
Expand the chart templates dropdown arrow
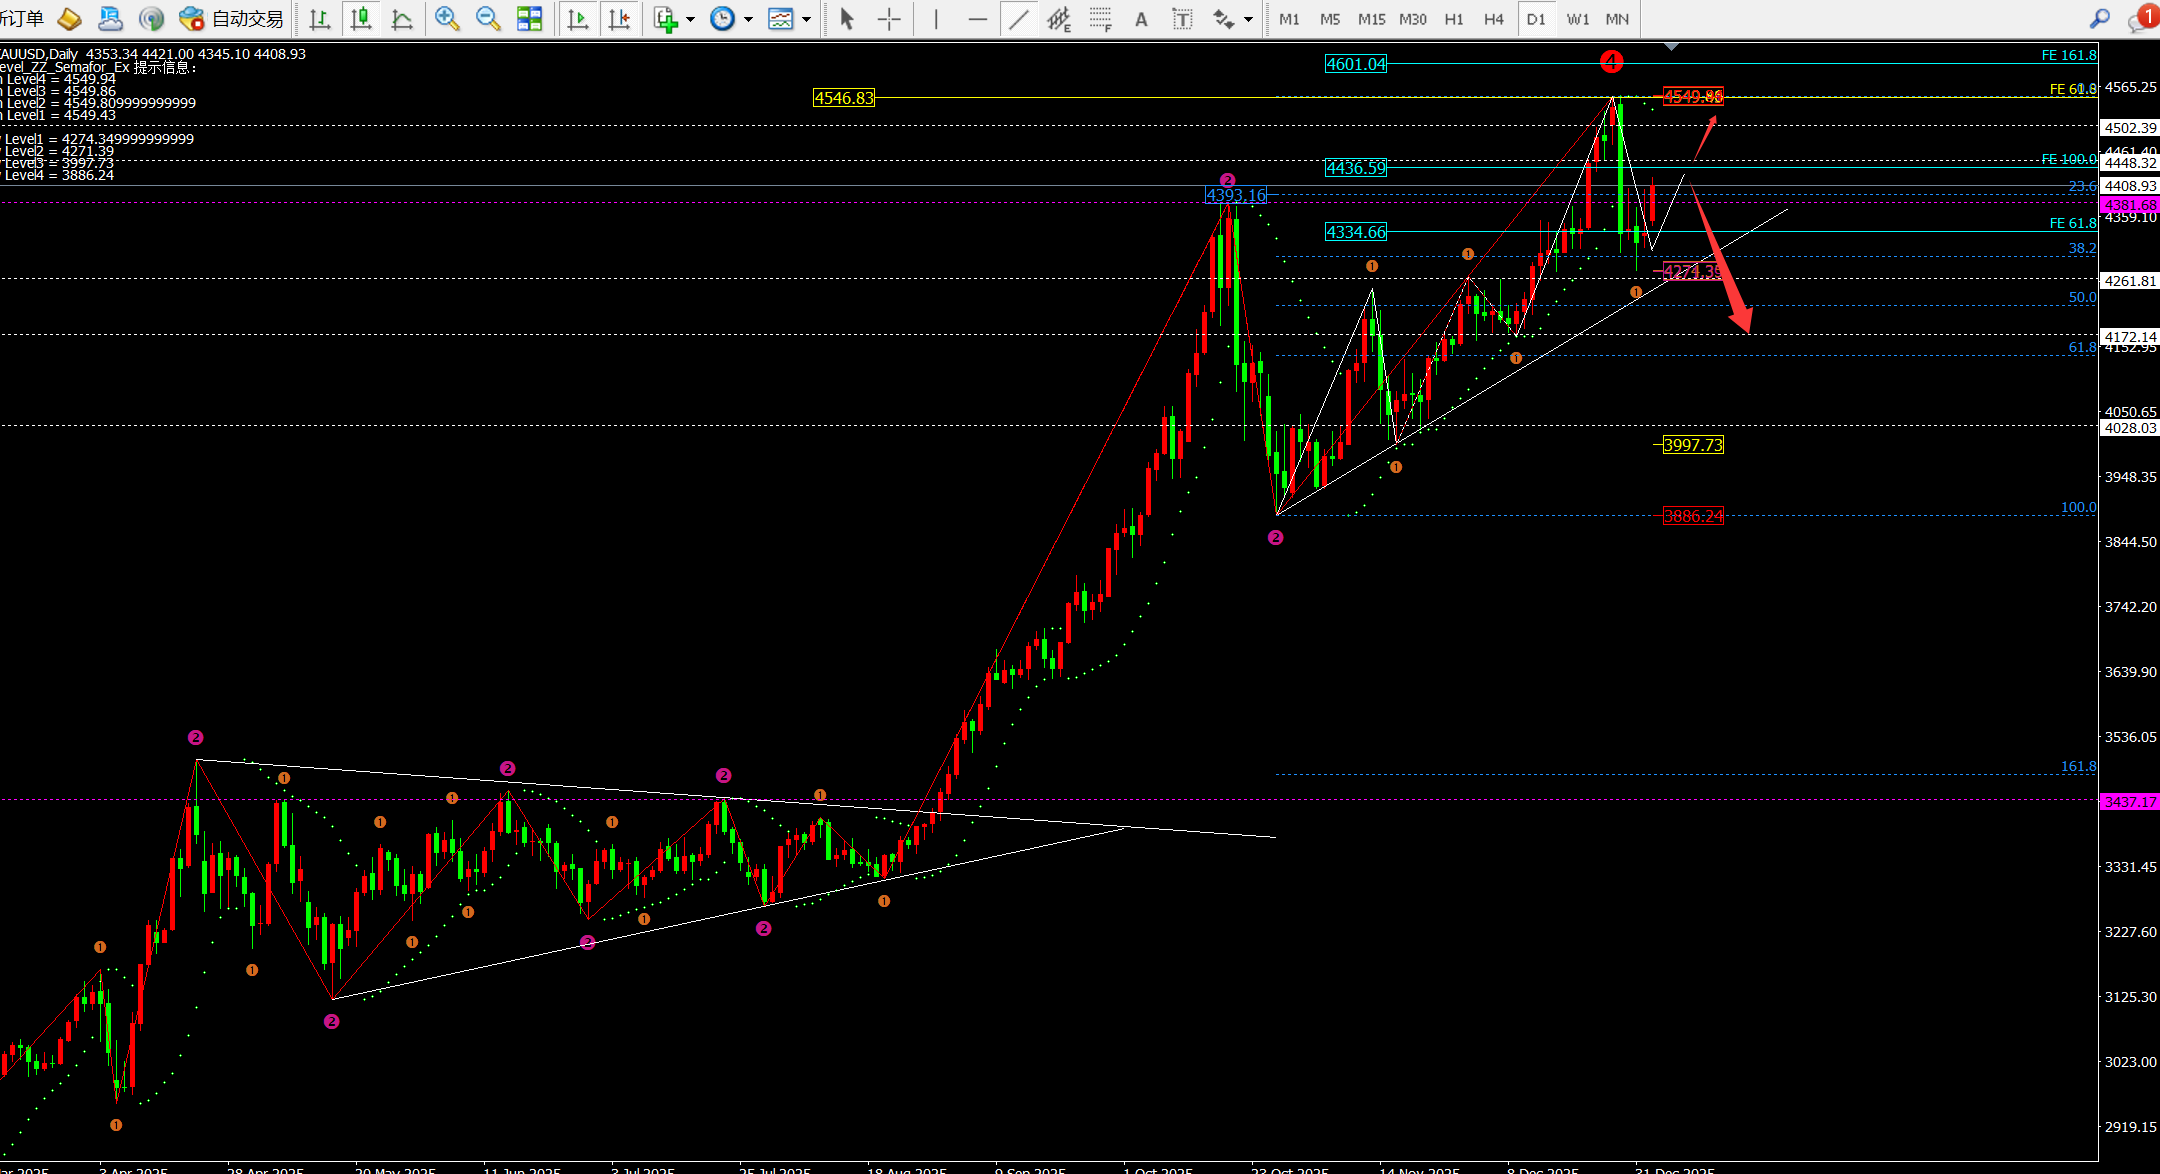coord(806,20)
